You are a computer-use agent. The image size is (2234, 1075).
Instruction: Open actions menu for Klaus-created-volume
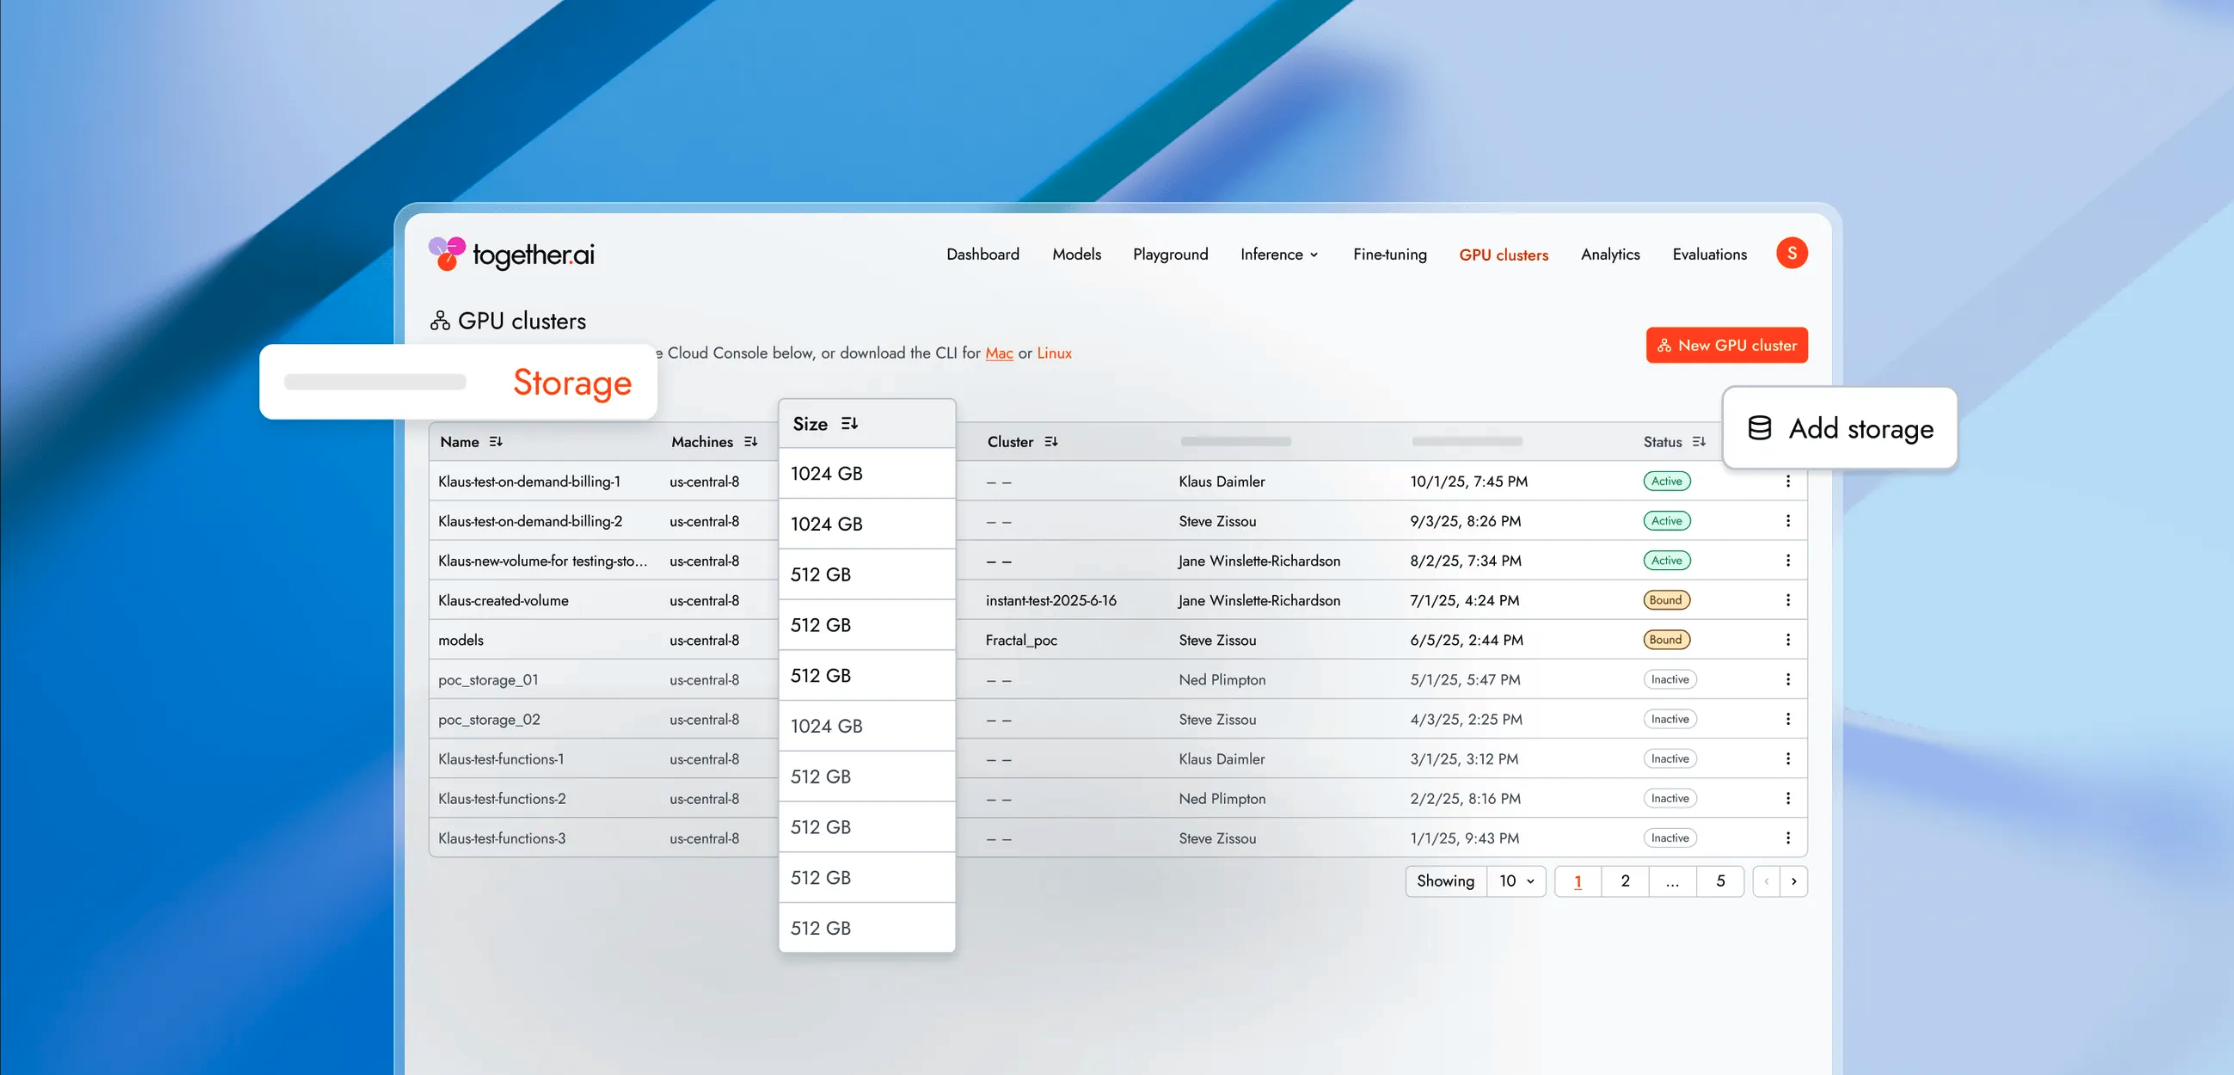1788,600
